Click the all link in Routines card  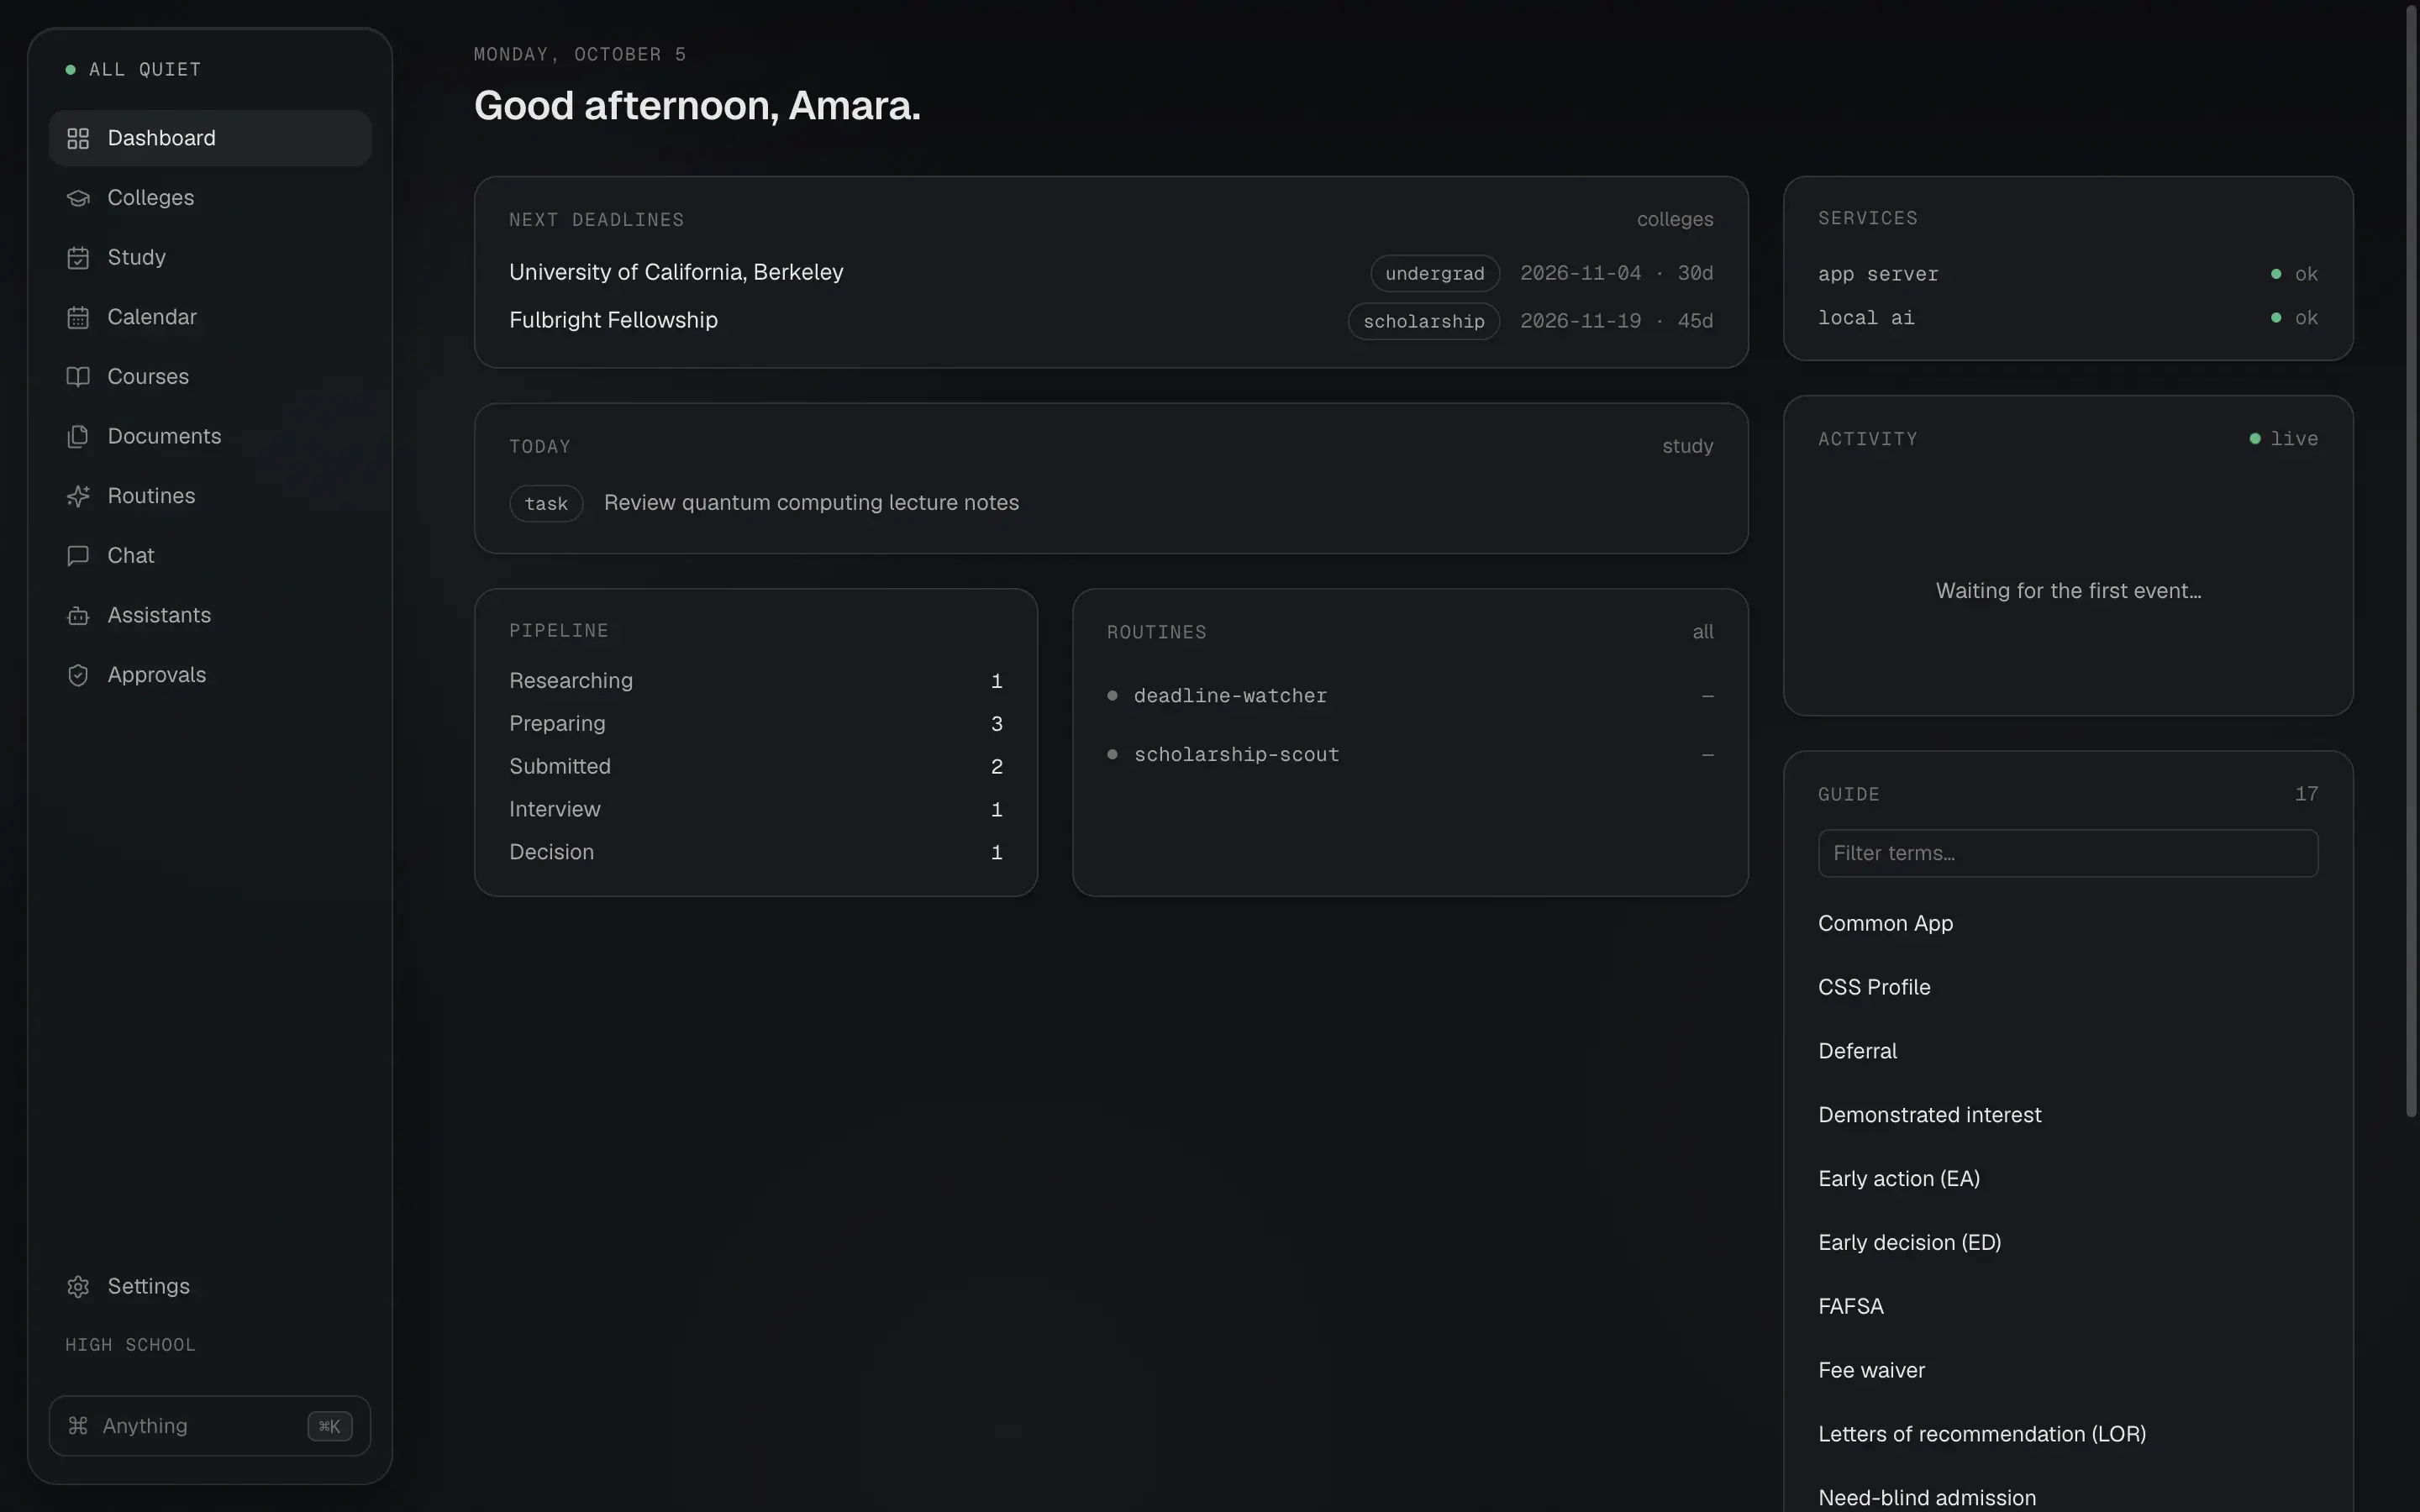coord(1702,632)
